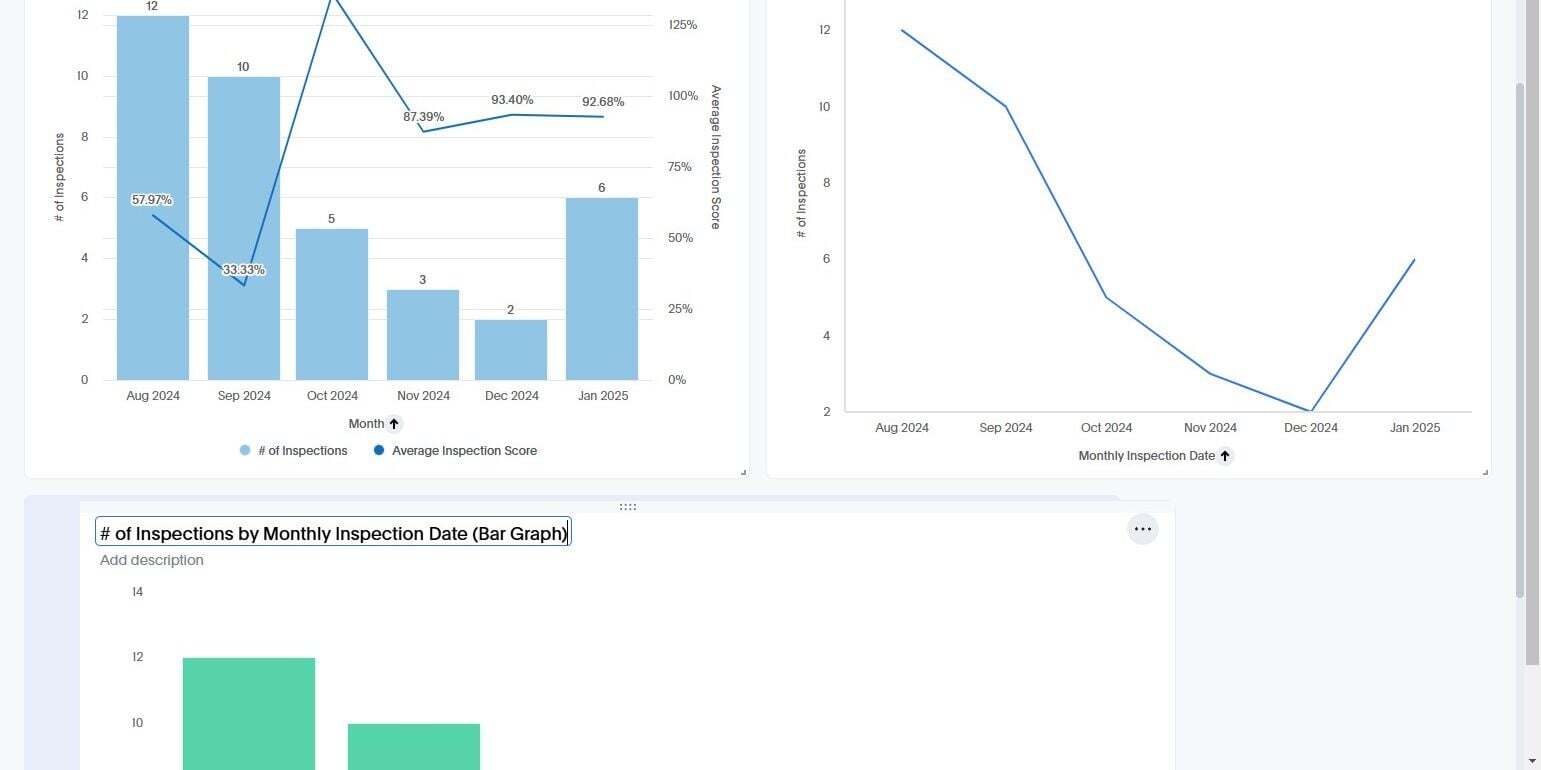
Task: Click the resize corner of the combo chart tile
Action: [743, 472]
